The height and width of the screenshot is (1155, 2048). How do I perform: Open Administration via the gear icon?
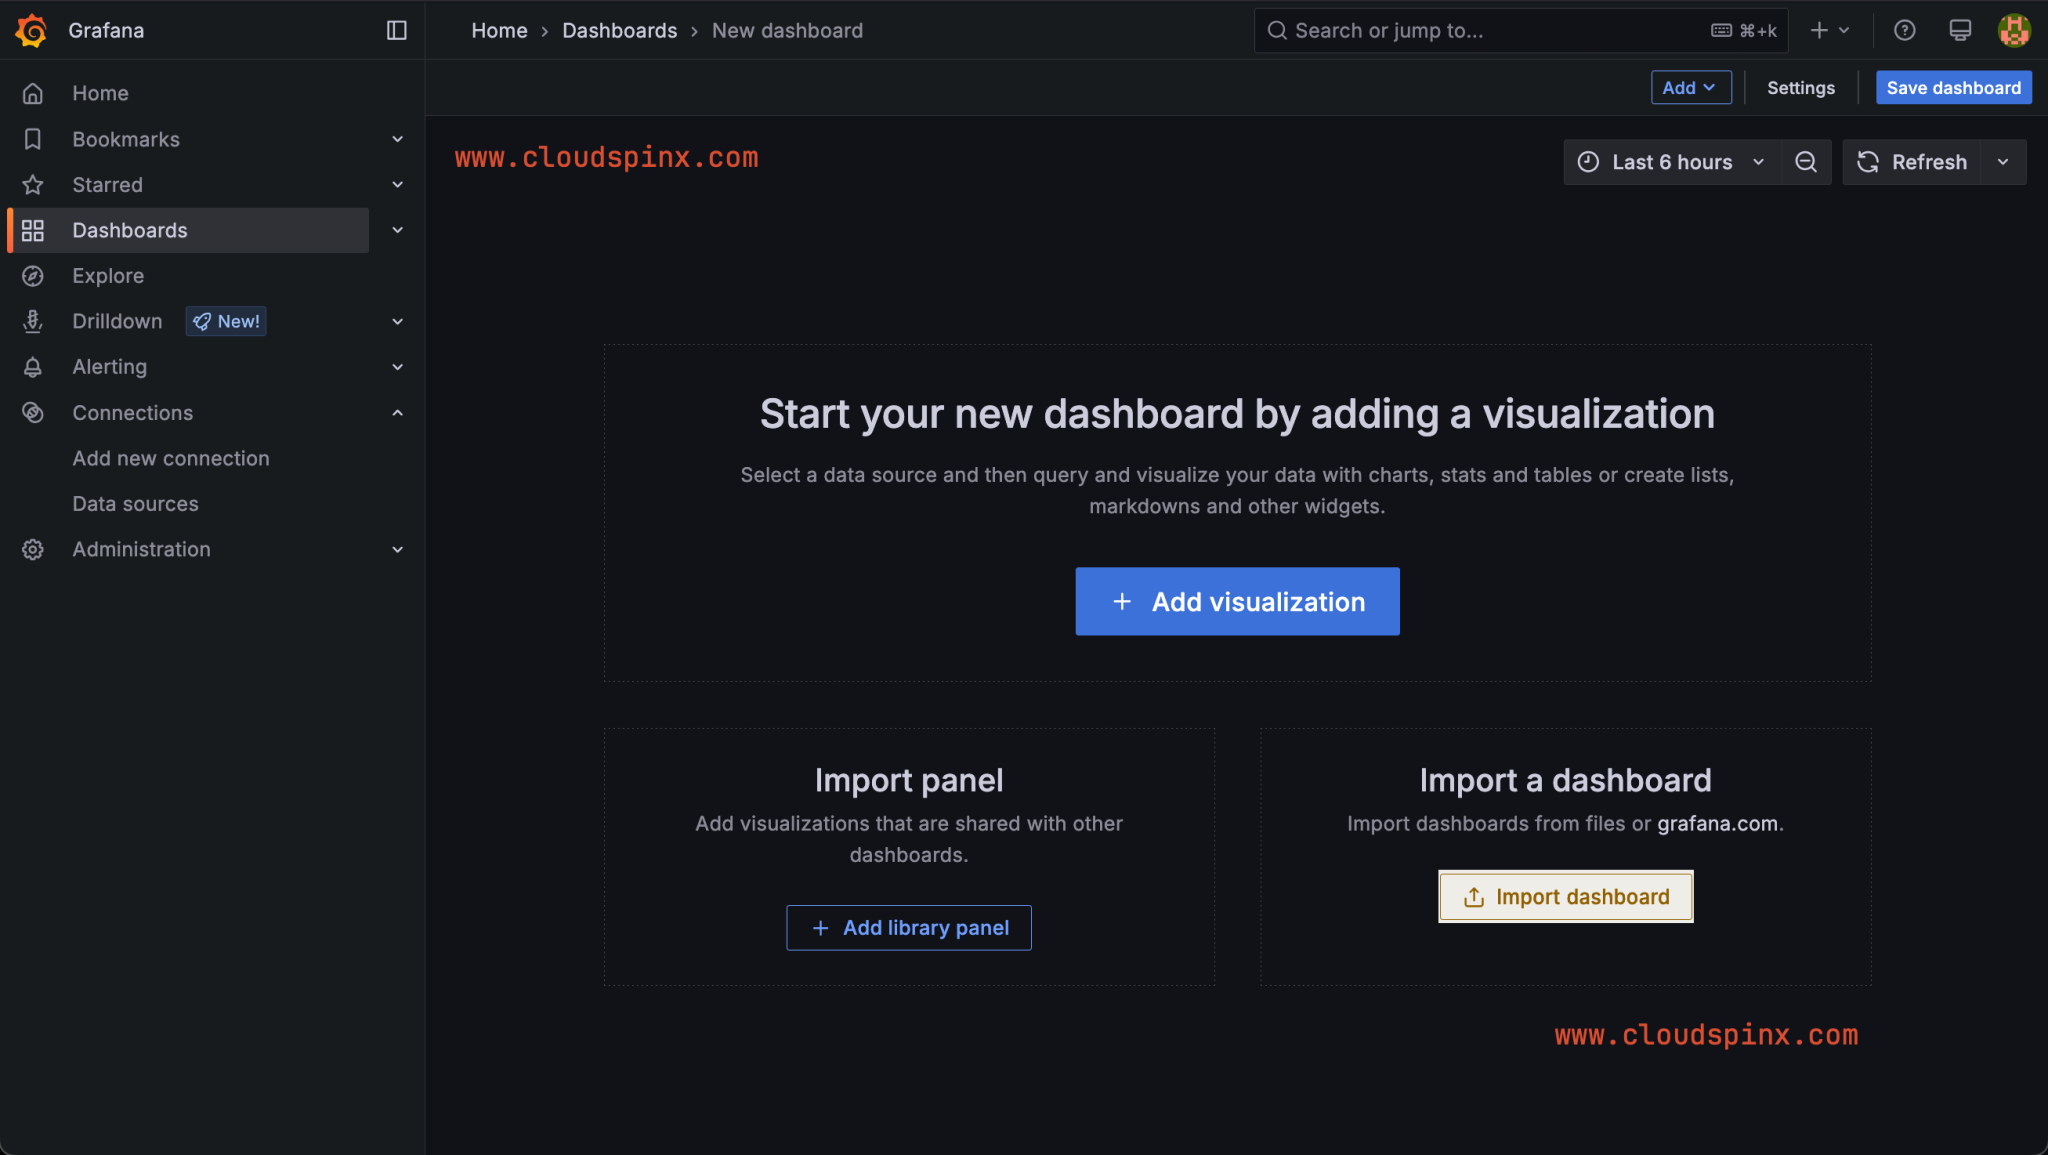coord(33,549)
